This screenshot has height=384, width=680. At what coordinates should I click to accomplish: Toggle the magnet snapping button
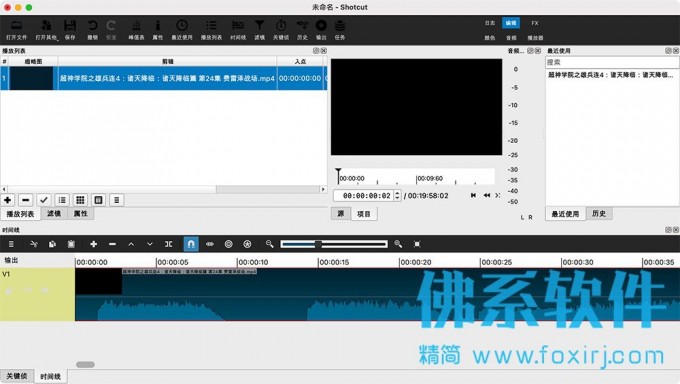[191, 244]
